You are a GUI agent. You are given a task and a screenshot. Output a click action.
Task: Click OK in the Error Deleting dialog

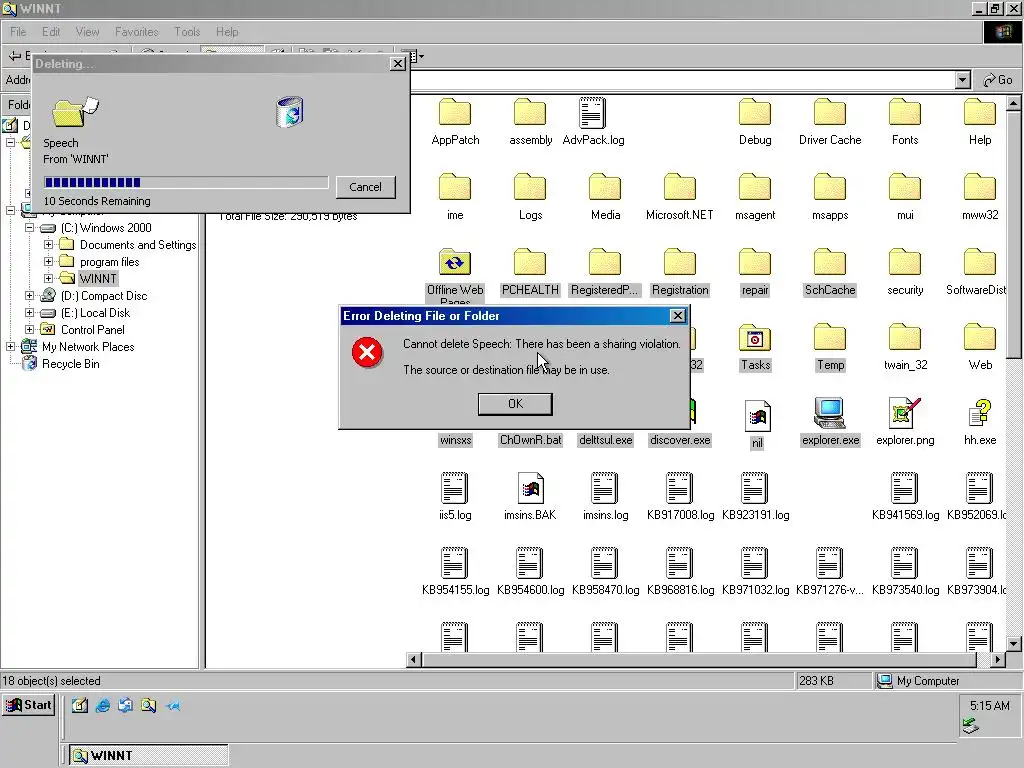(515, 404)
